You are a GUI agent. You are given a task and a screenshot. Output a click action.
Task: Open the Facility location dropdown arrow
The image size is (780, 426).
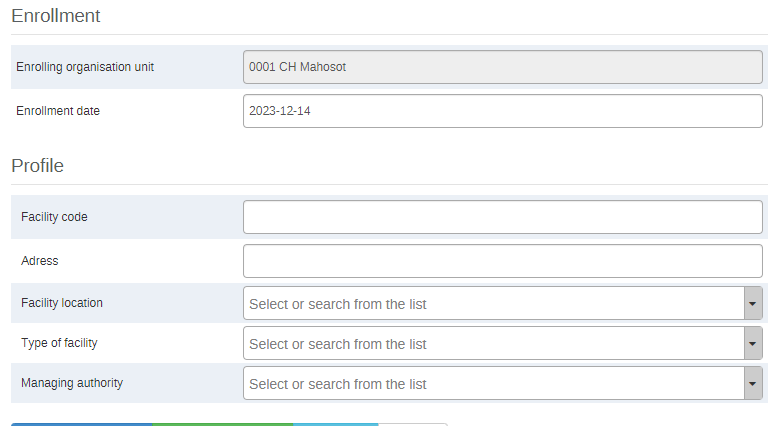[753, 303]
